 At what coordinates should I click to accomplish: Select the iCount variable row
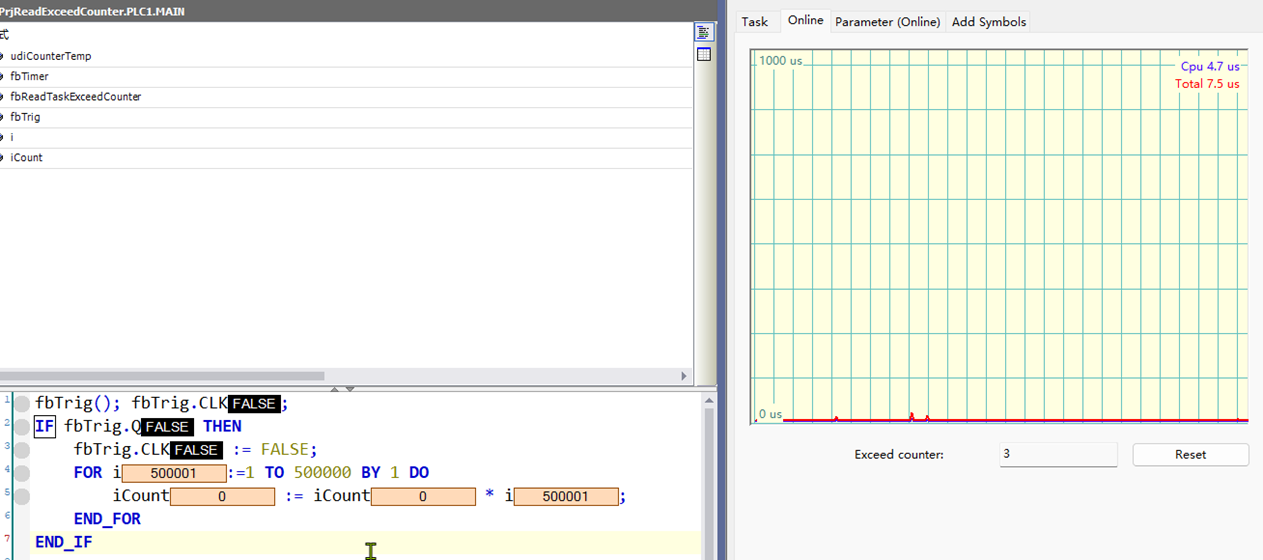click(27, 158)
